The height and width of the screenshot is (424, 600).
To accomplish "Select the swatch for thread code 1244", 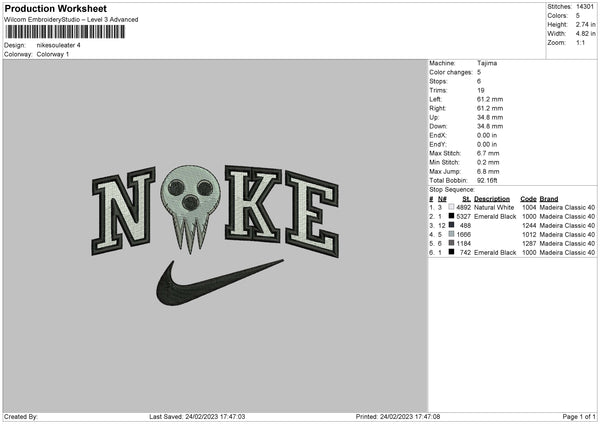I will tap(452, 225).
